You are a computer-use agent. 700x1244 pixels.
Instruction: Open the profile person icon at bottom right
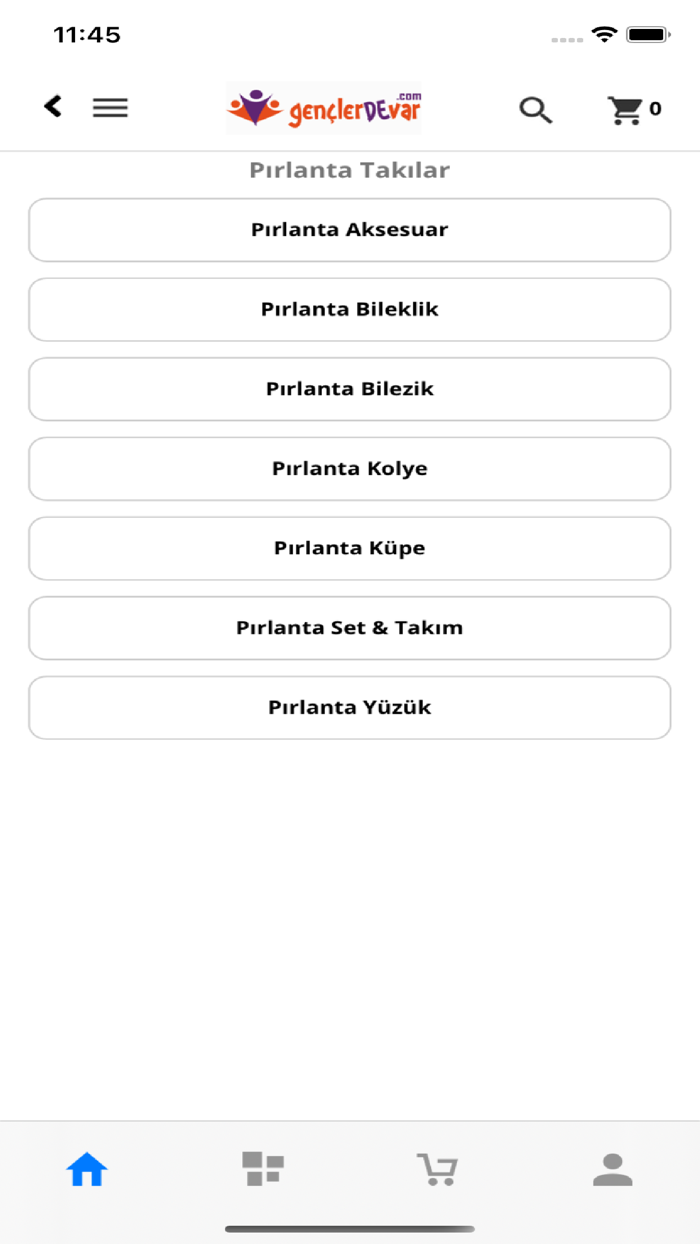613,1166
